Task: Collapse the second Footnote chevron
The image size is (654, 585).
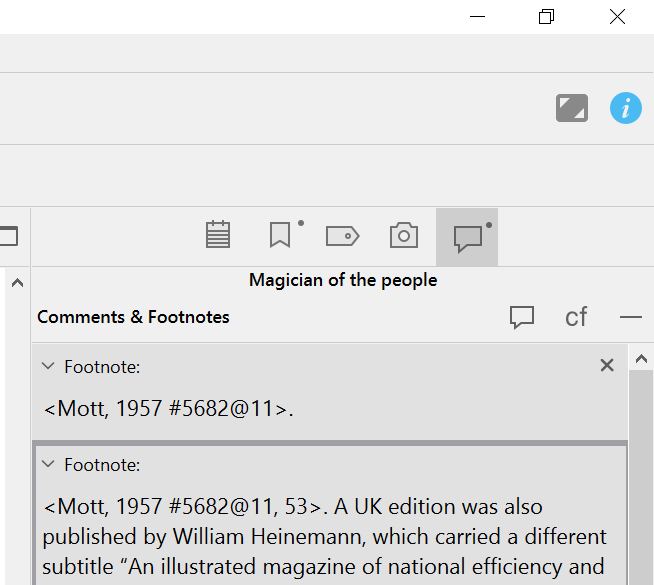Action: tap(47, 465)
